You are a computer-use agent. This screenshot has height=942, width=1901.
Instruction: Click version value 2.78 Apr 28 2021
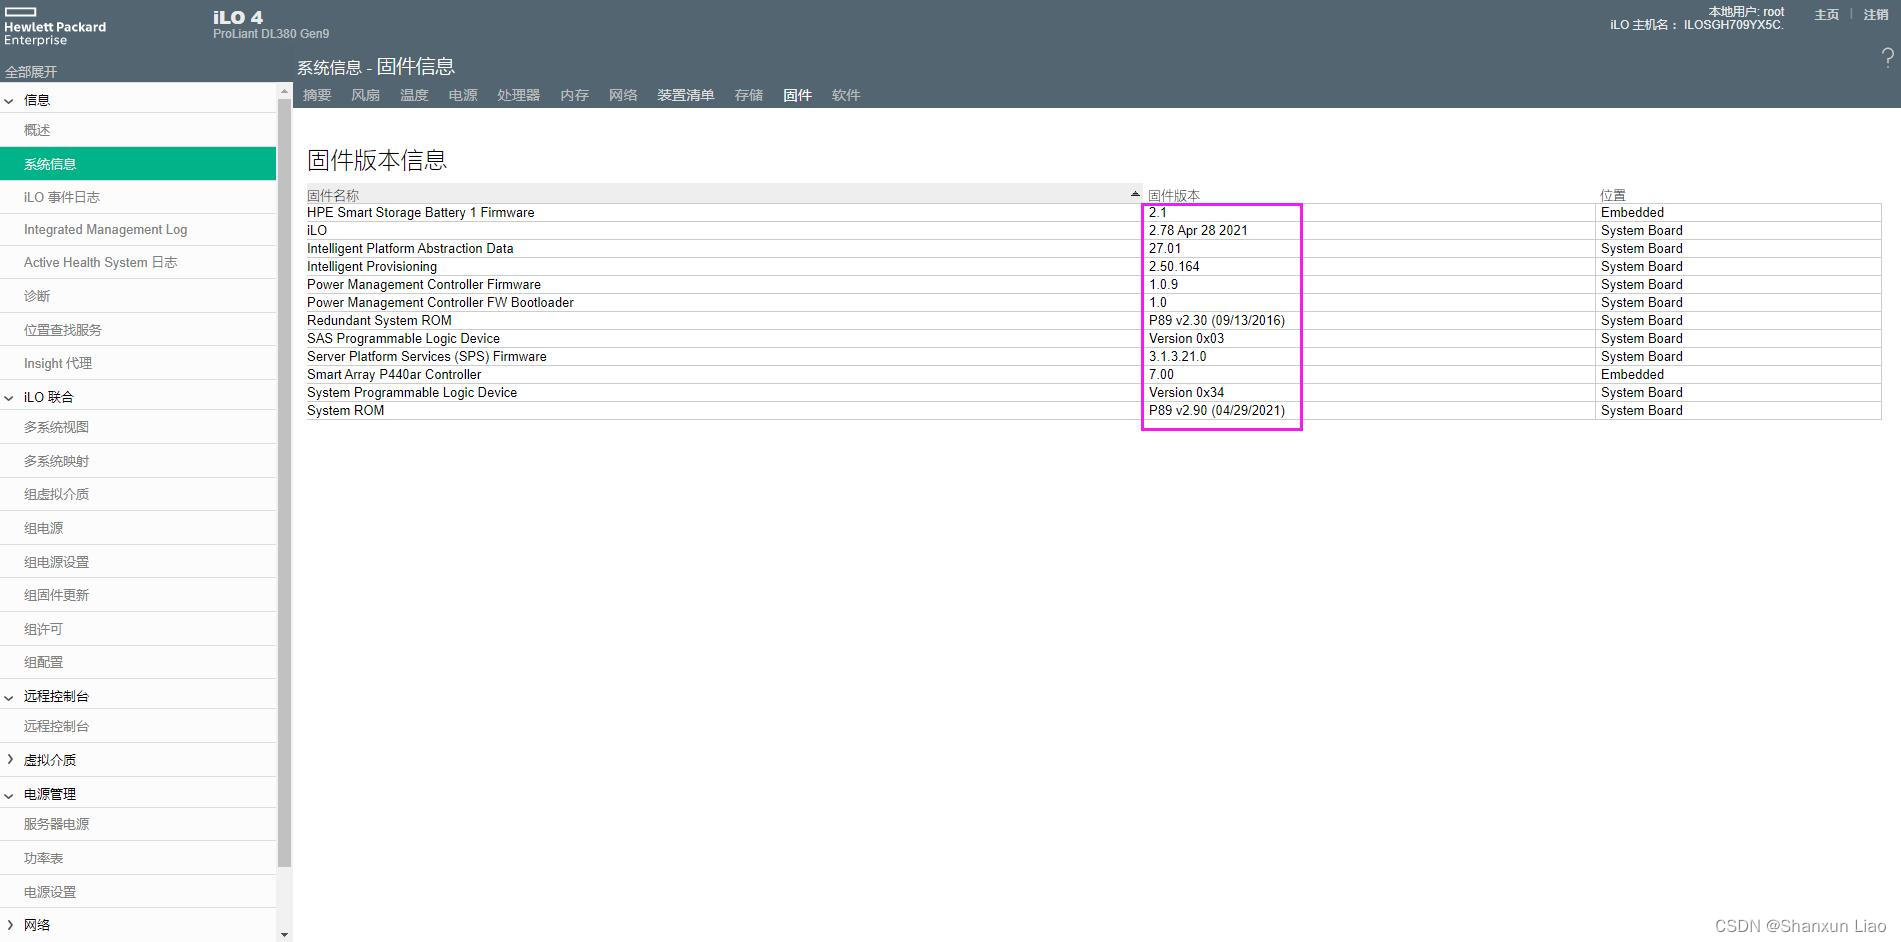pos(1198,231)
